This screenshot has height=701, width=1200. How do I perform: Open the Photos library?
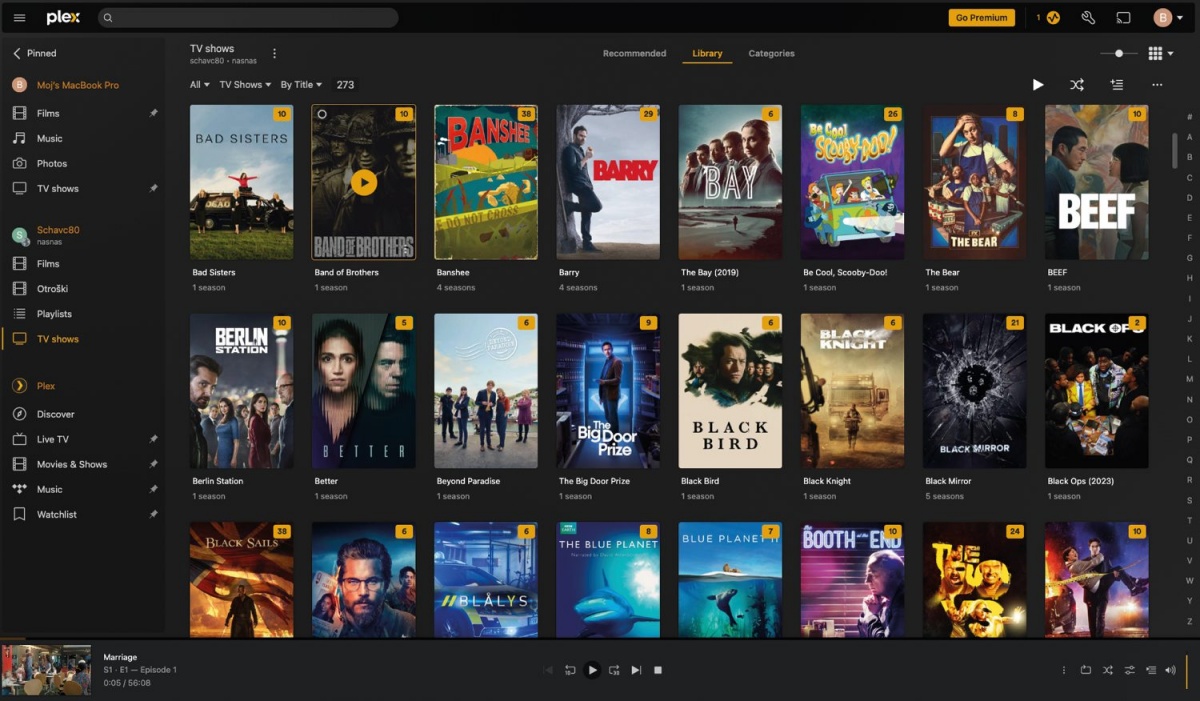[52, 163]
